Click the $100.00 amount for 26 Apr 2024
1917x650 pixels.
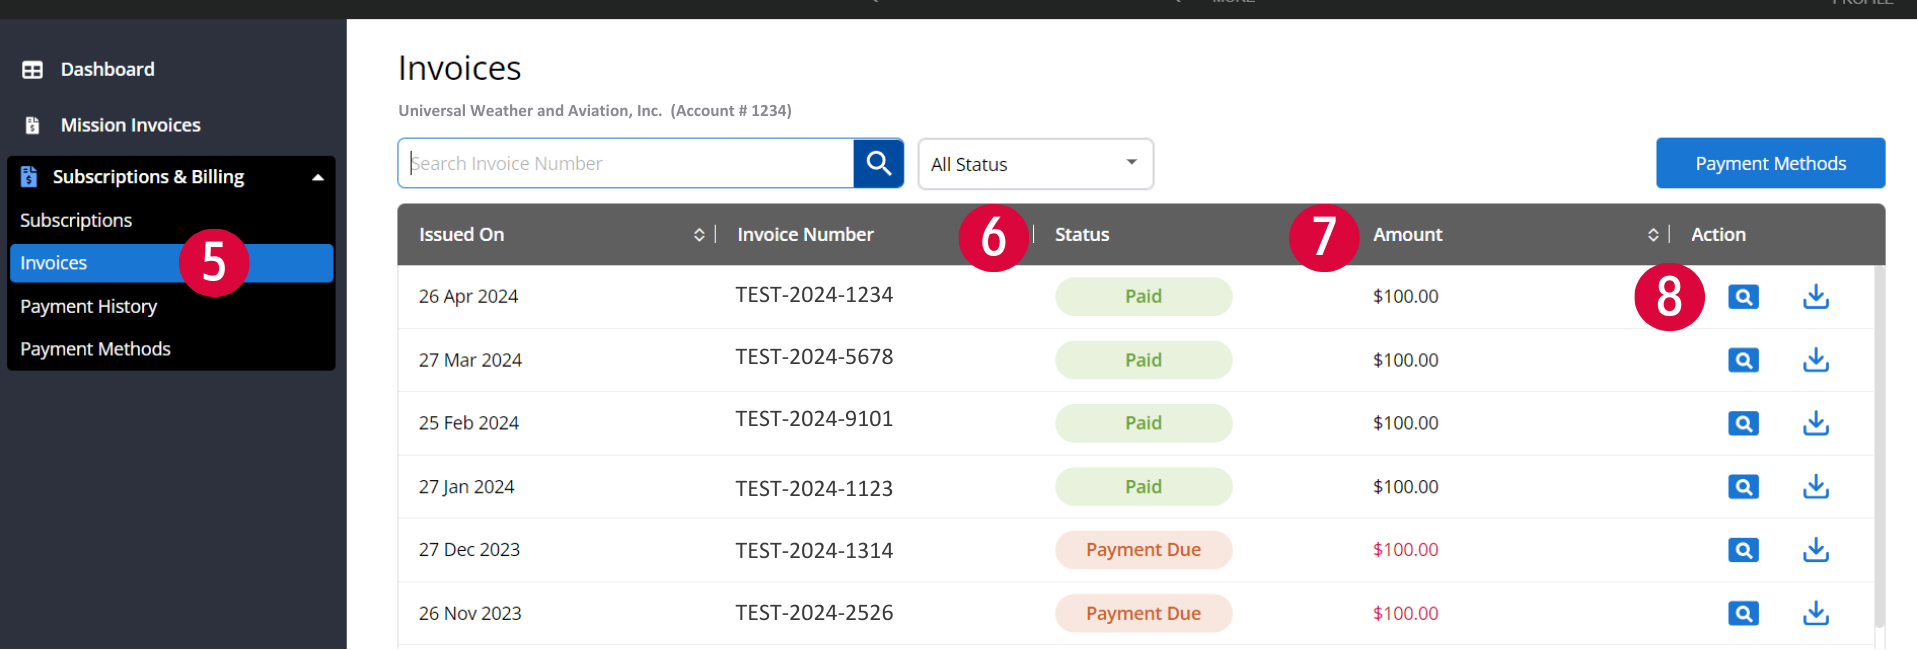coord(1405,296)
